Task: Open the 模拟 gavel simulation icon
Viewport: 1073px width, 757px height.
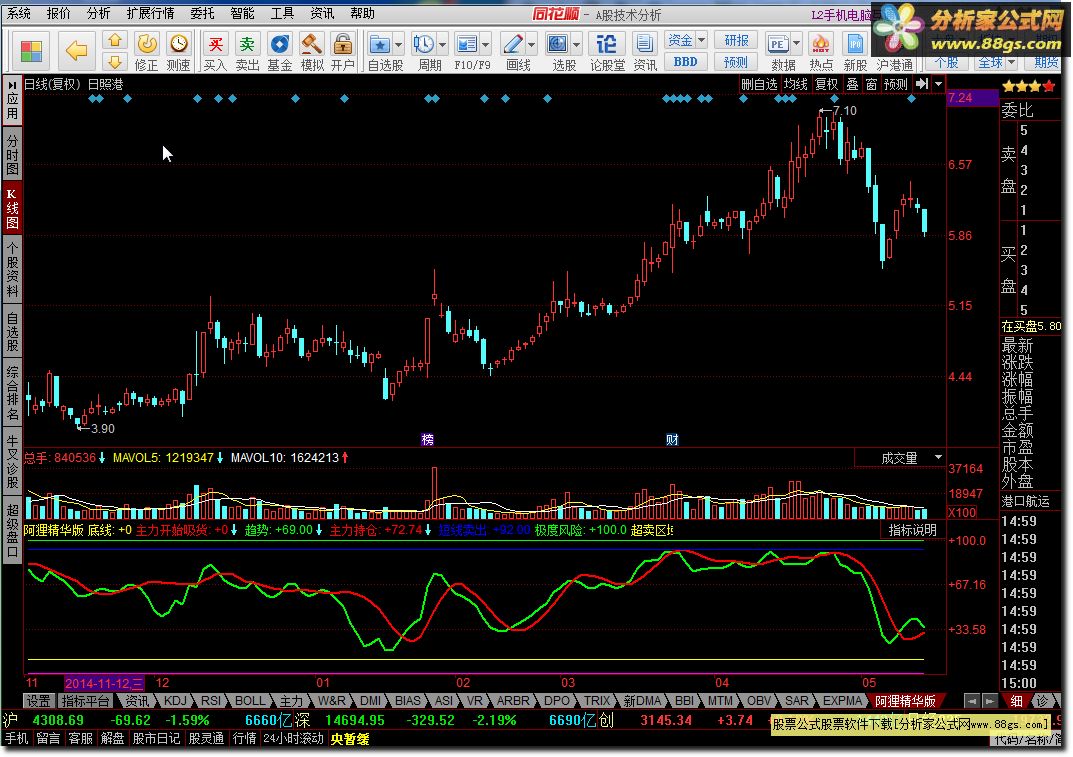Action: 311,44
